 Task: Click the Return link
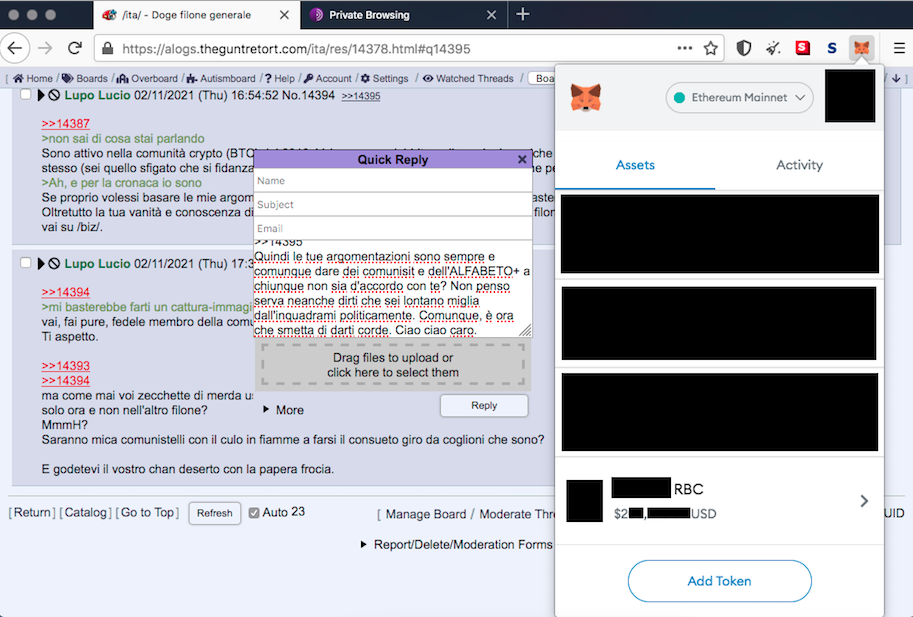(32, 512)
